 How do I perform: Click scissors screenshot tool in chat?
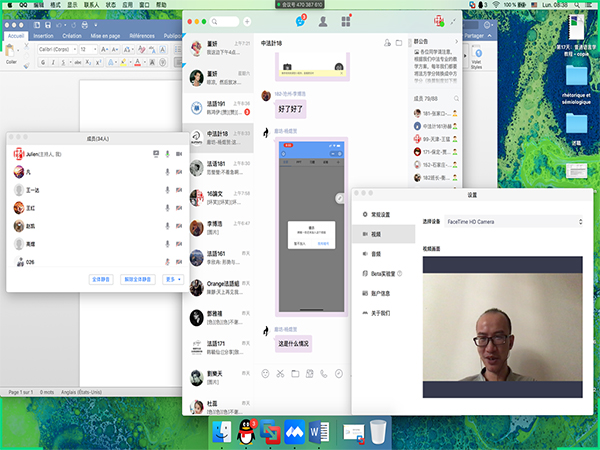pos(280,373)
